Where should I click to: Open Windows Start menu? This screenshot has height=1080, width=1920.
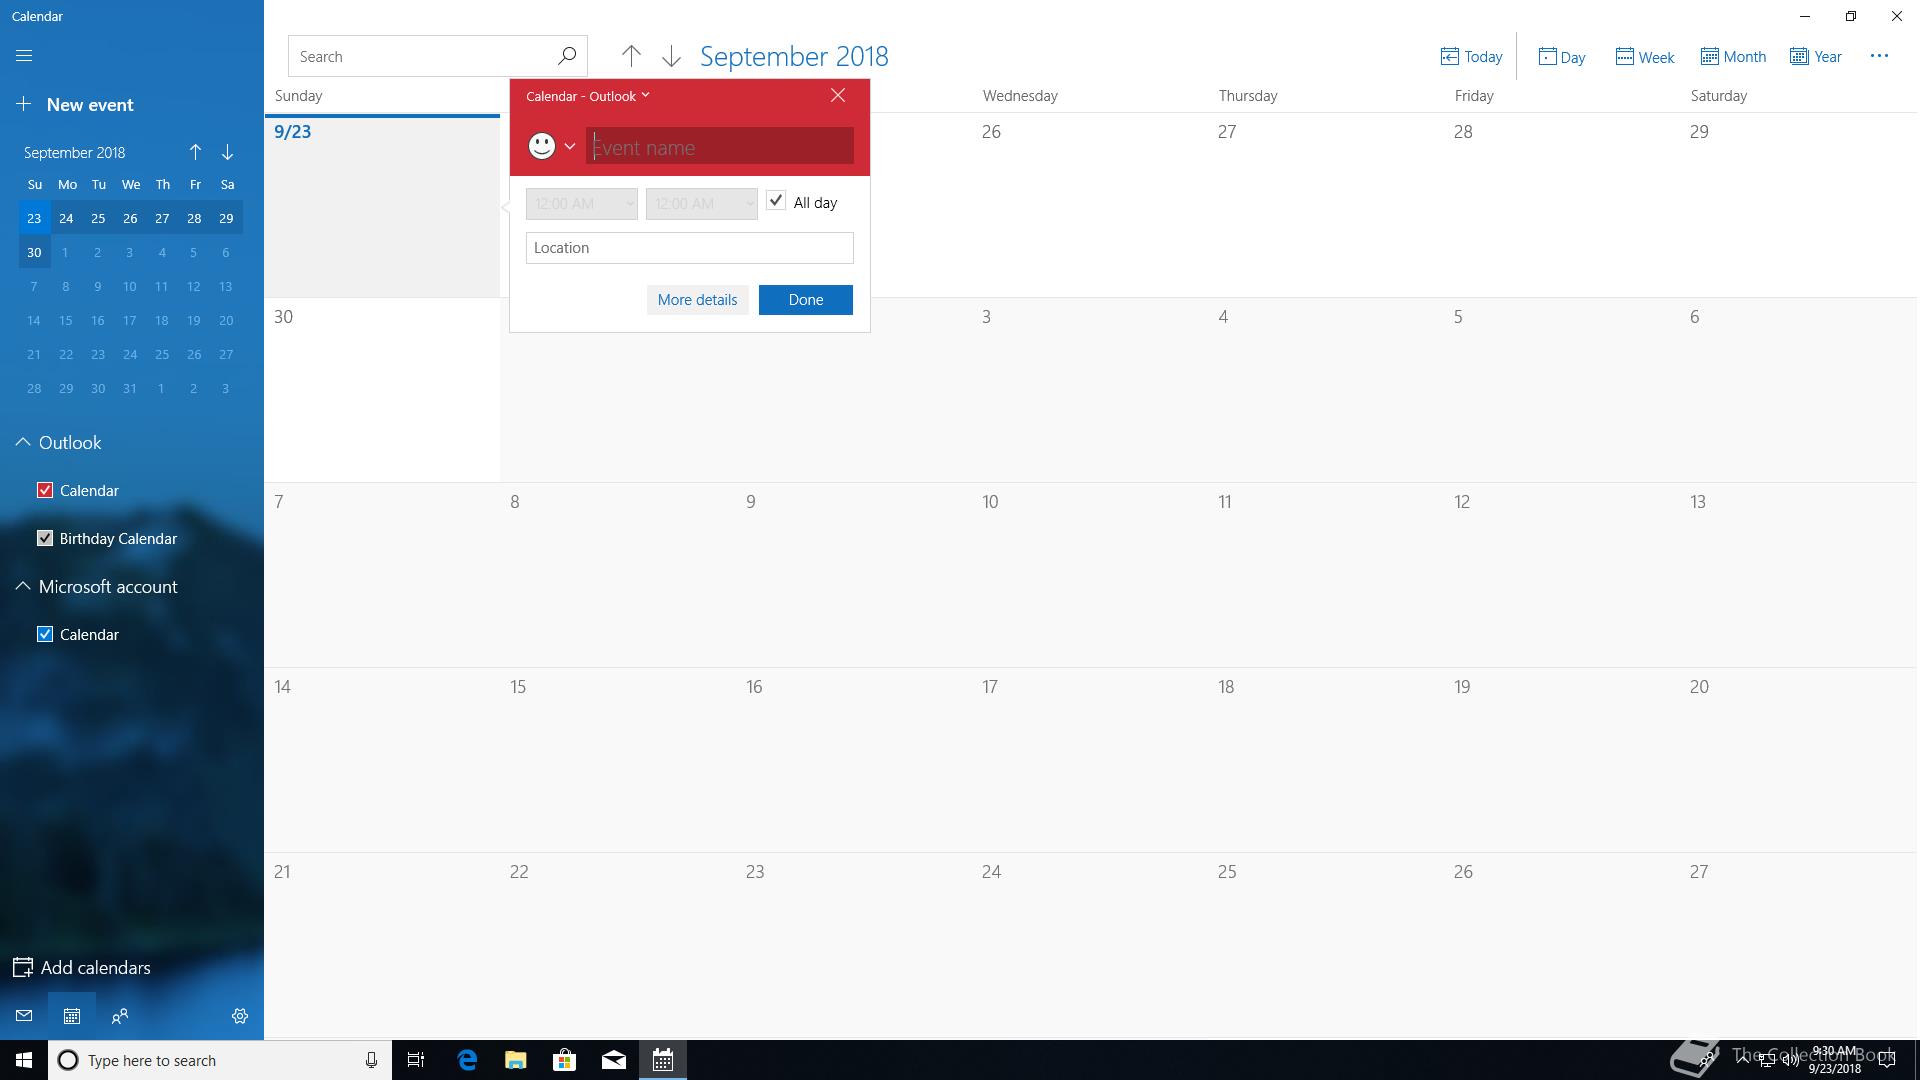(x=24, y=1060)
